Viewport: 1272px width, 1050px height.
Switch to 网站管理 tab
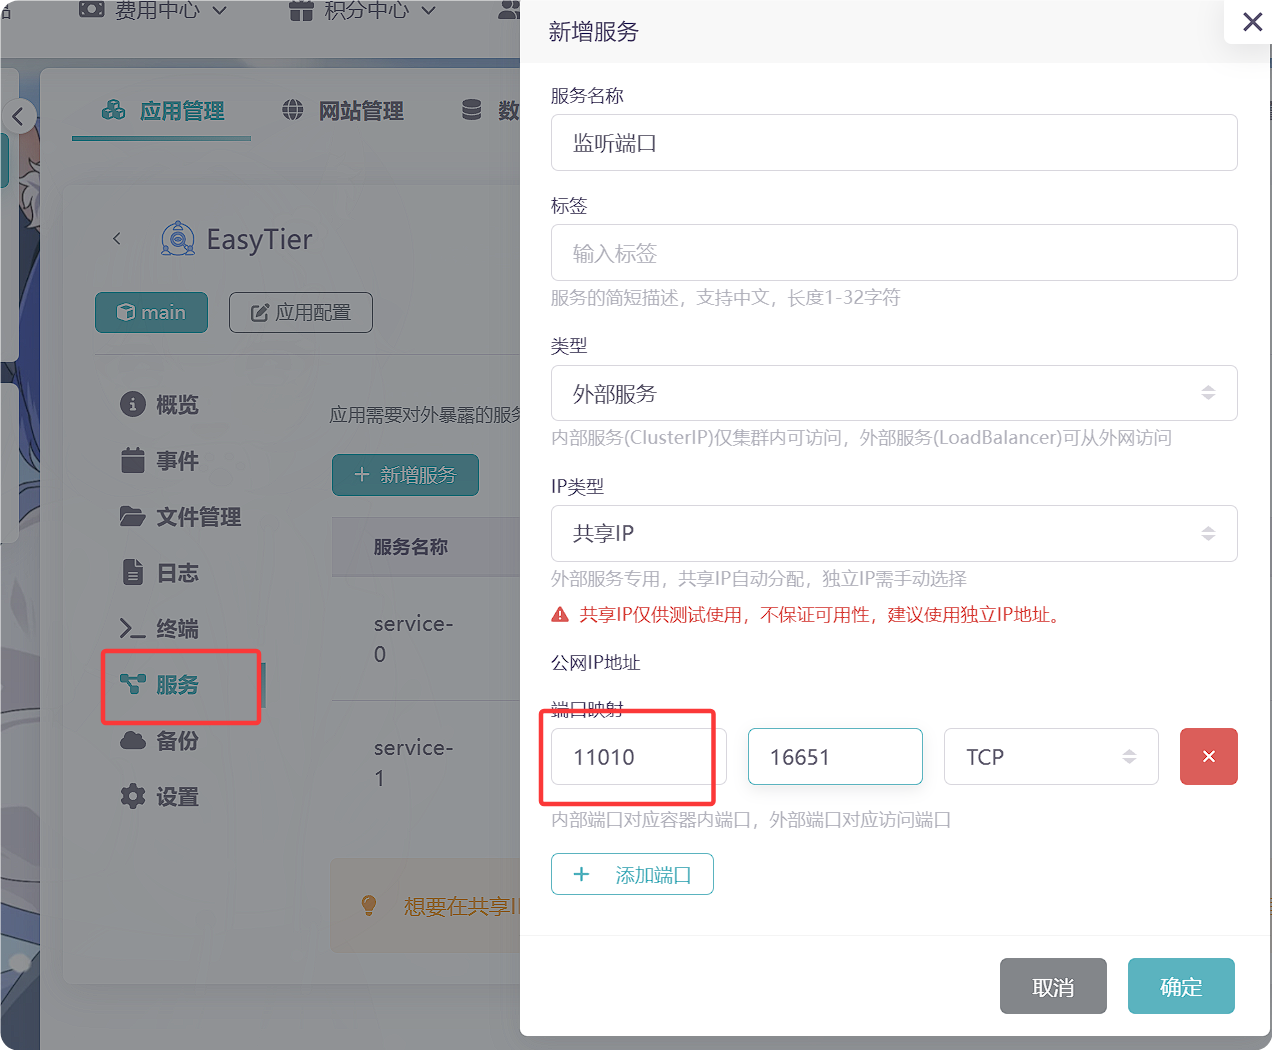click(343, 111)
